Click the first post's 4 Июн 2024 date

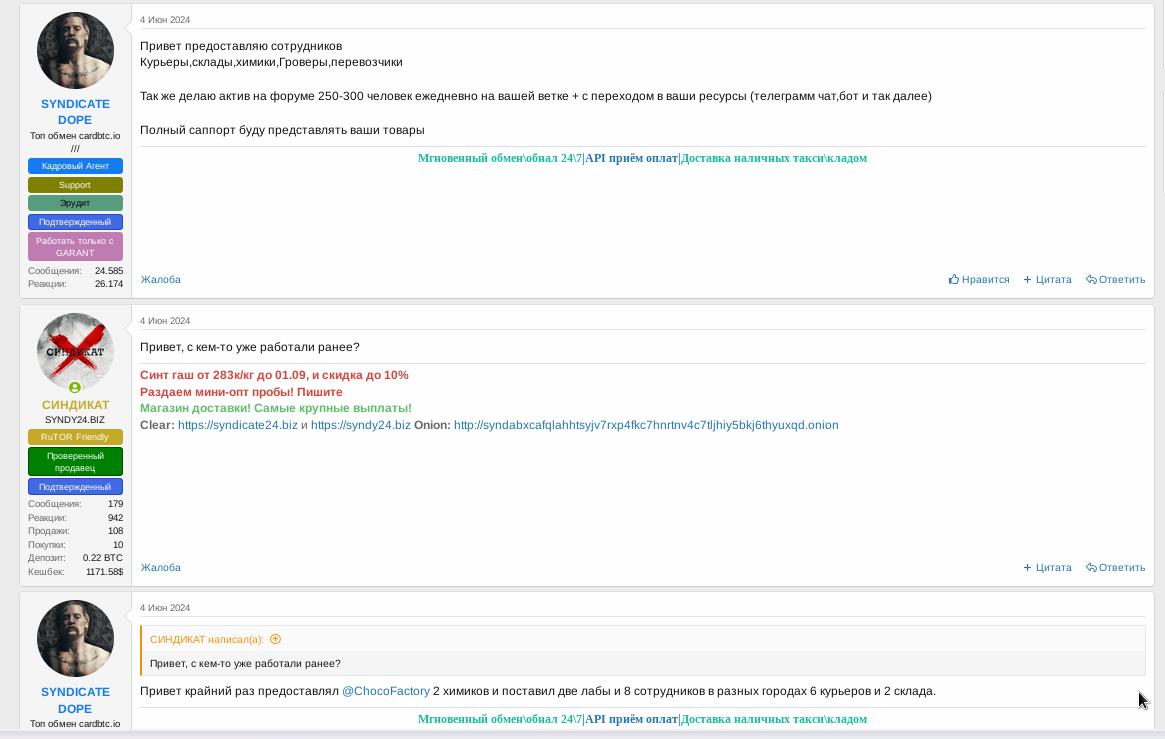(165, 20)
